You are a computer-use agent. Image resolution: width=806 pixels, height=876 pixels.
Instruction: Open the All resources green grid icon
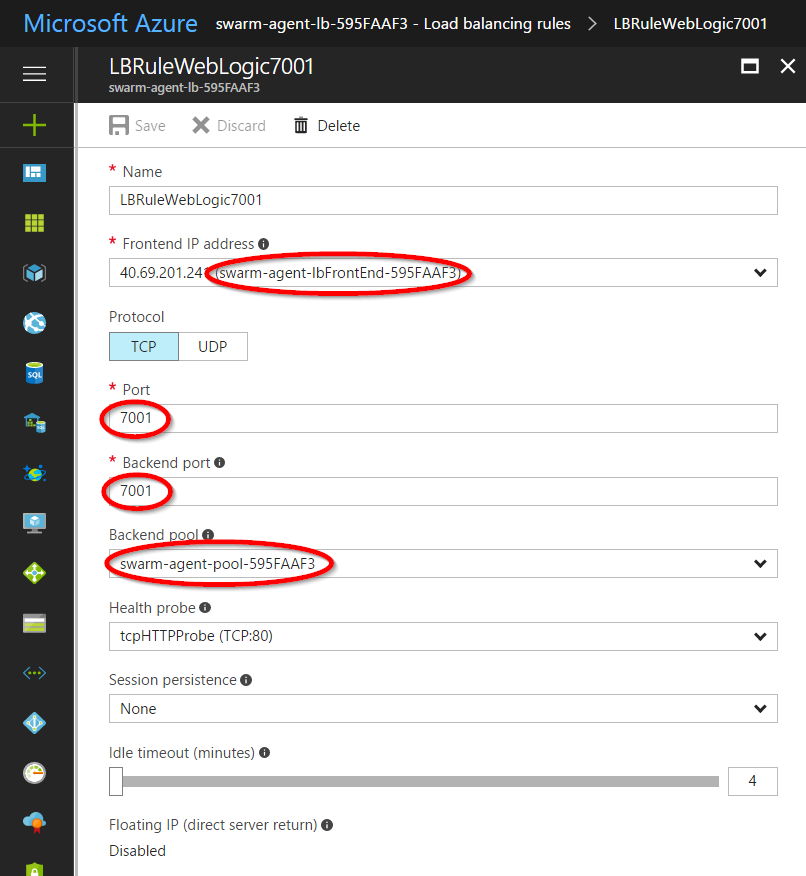pos(35,223)
